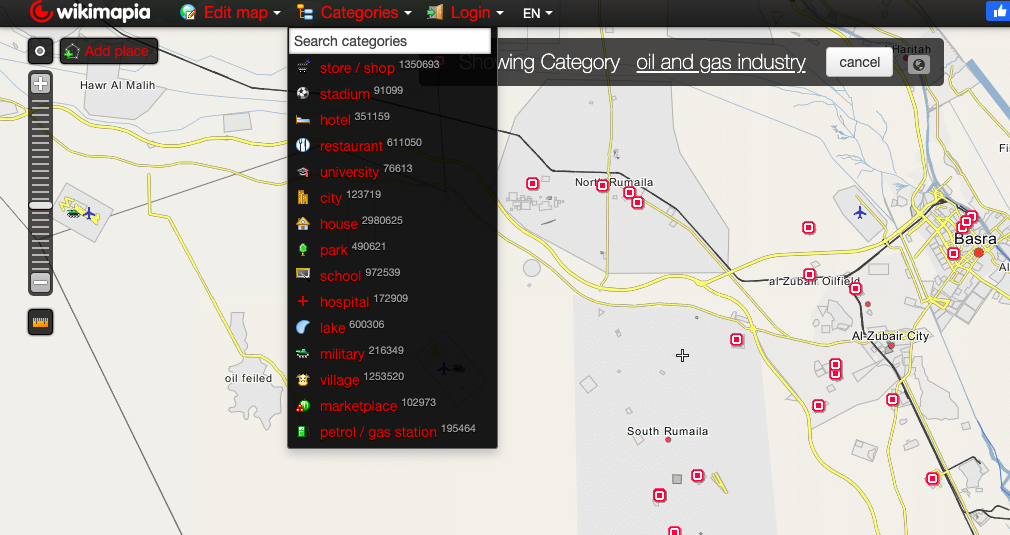Viewport: 1010px width, 535px height.
Task: Click the Categories tree icon
Action: click(x=305, y=12)
